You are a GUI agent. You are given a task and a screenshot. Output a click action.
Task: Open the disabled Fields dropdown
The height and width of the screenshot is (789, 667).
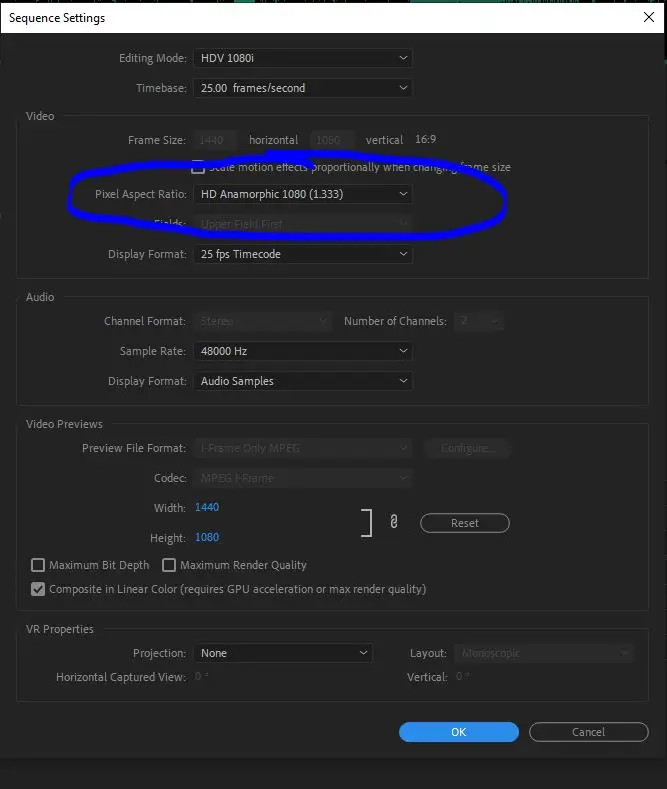pyautogui.click(x=303, y=224)
